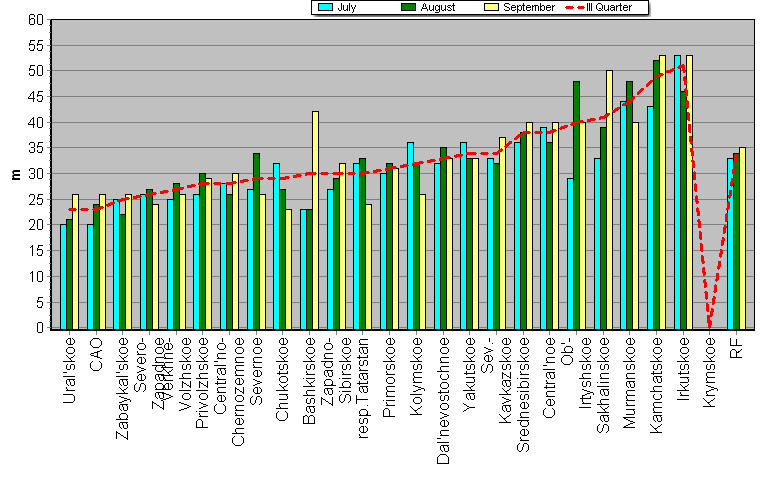Select the 'Severnoe' axis label

pyautogui.click(x=256, y=372)
